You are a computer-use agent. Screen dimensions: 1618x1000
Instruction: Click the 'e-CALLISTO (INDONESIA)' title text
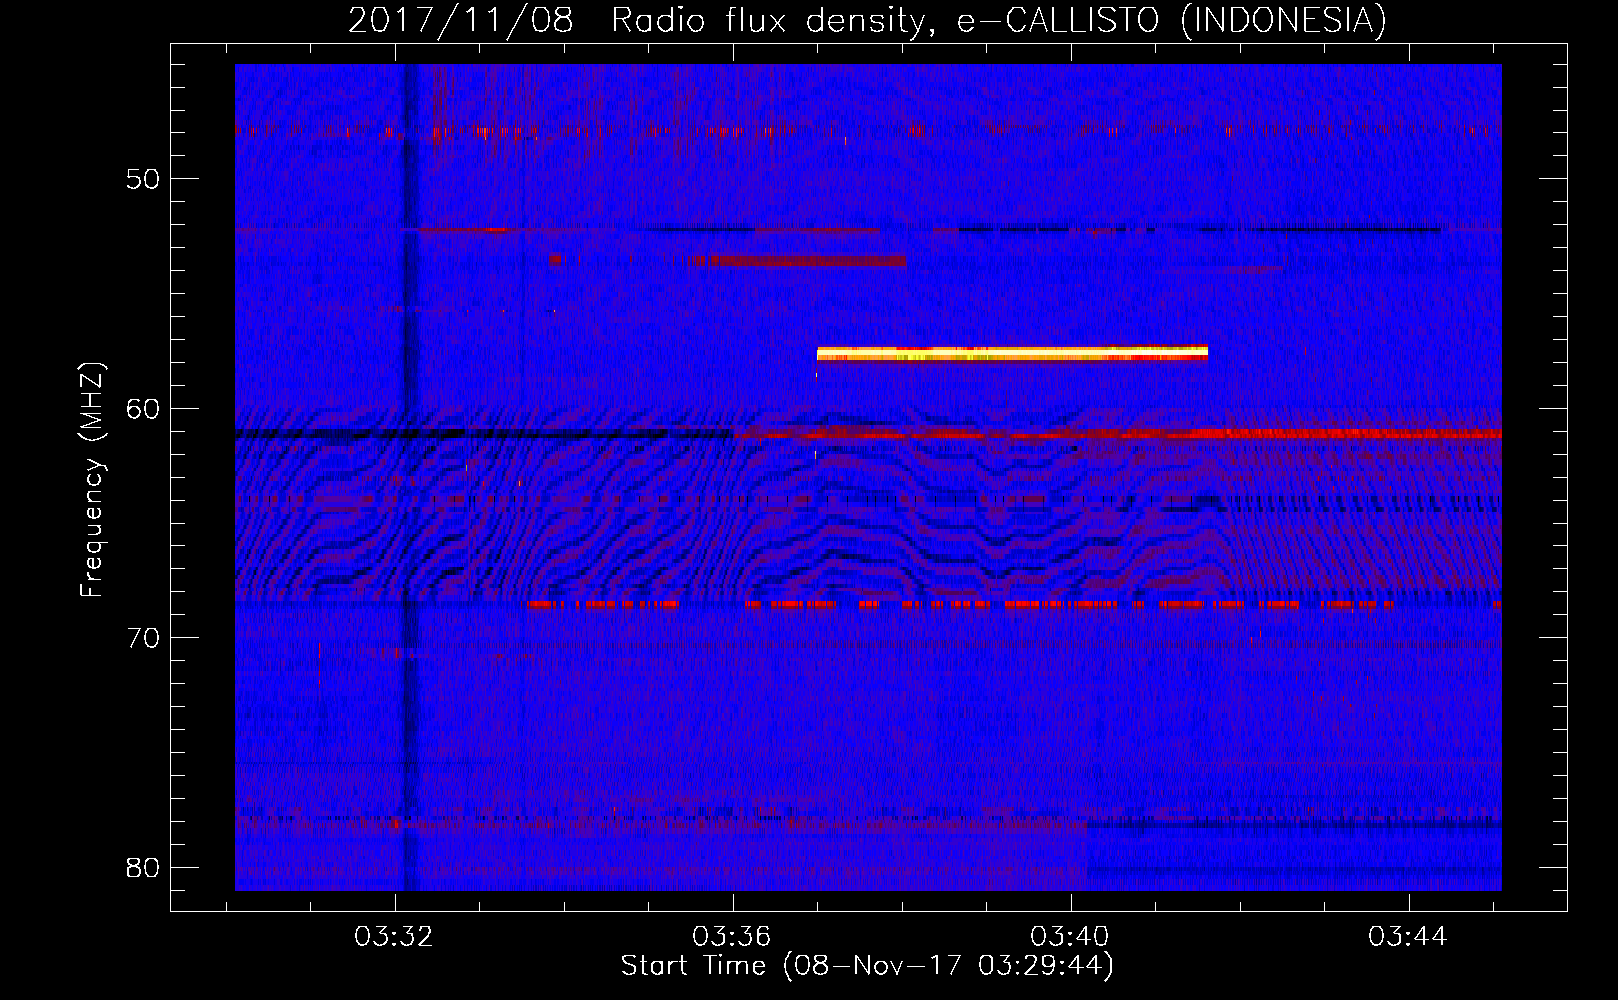tap(1171, 20)
